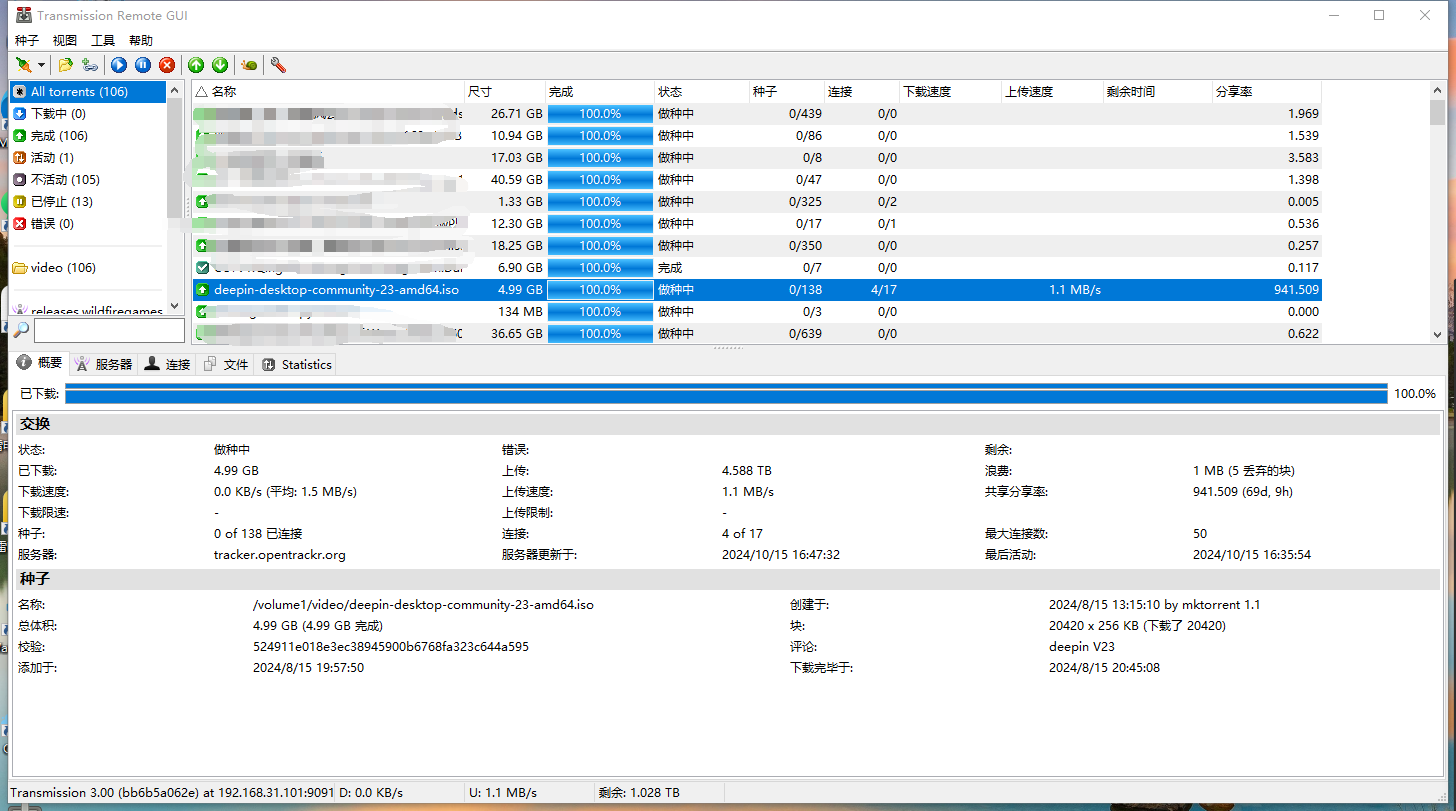Move torrent up with green arrow icon
This screenshot has height=811, width=1456.
click(196, 65)
